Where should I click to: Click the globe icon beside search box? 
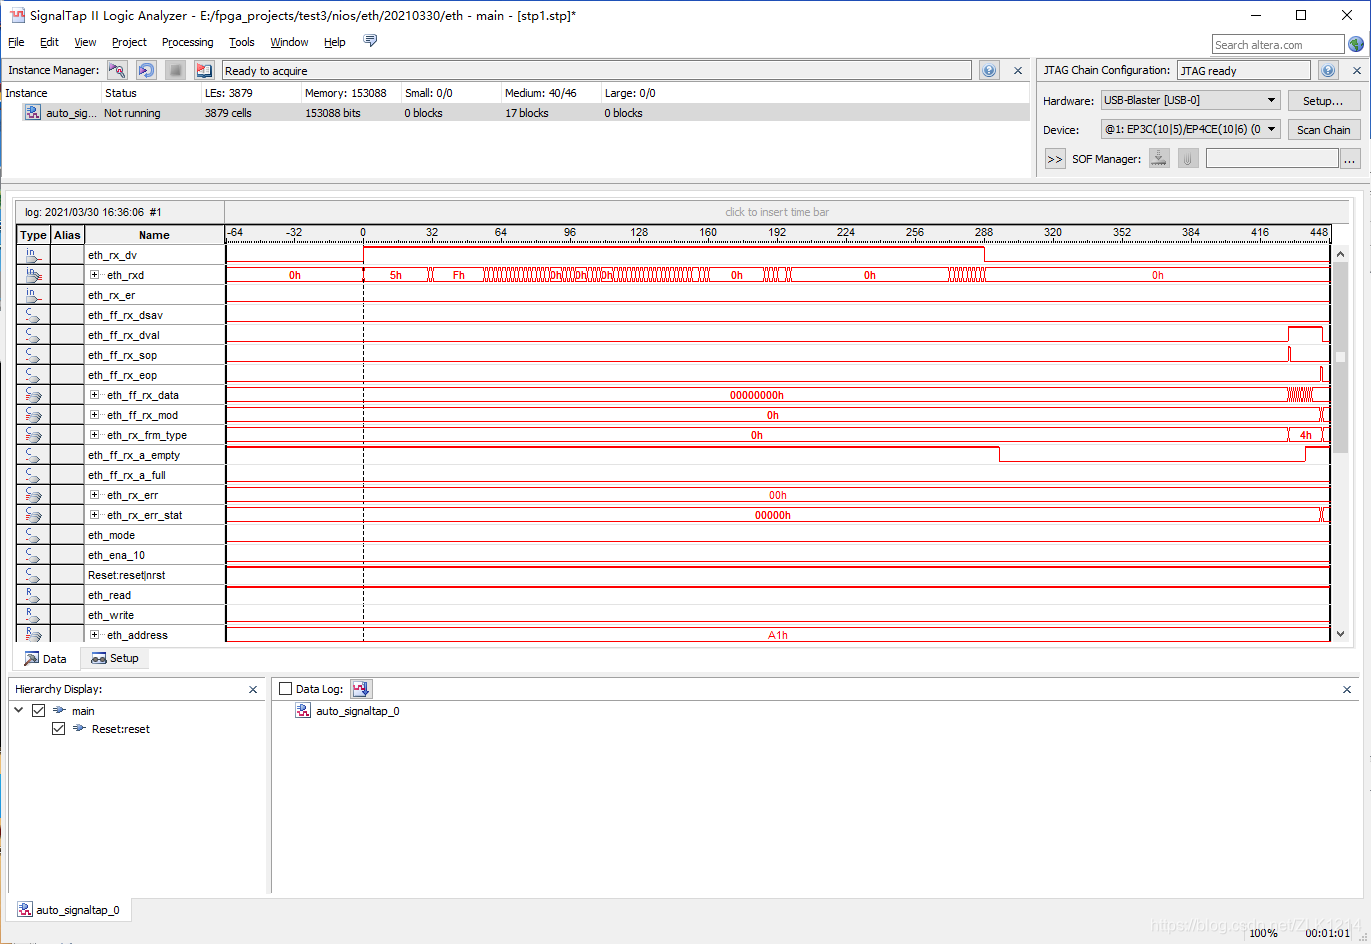tap(1356, 44)
